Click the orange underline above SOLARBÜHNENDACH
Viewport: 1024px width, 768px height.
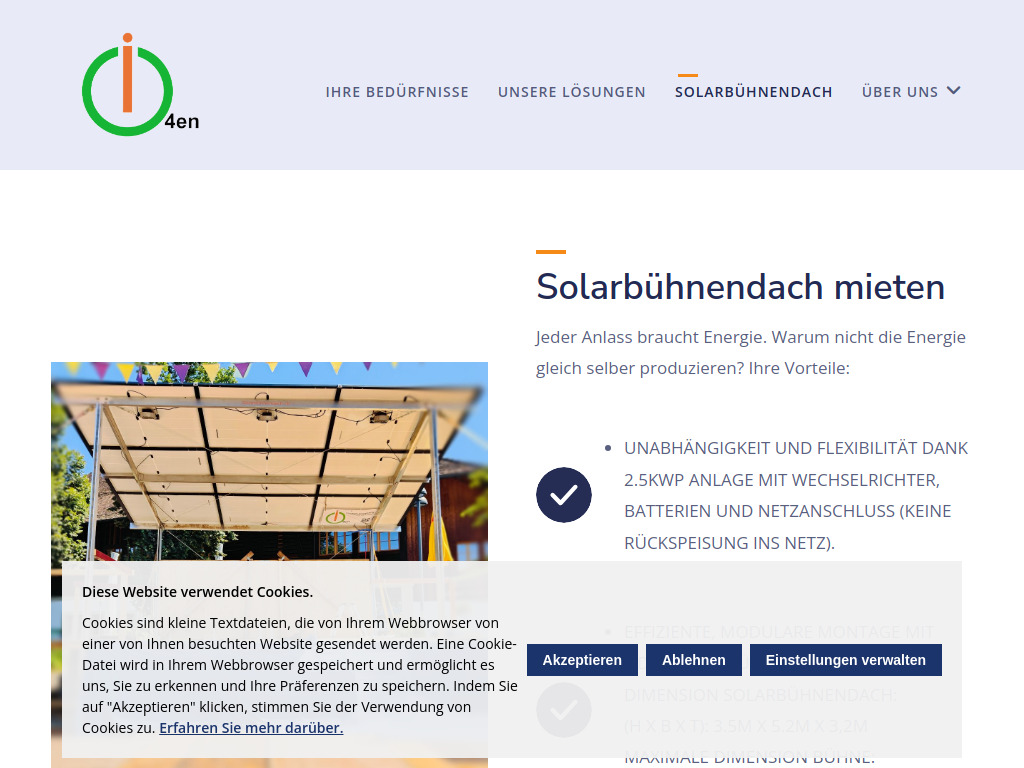click(686, 74)
